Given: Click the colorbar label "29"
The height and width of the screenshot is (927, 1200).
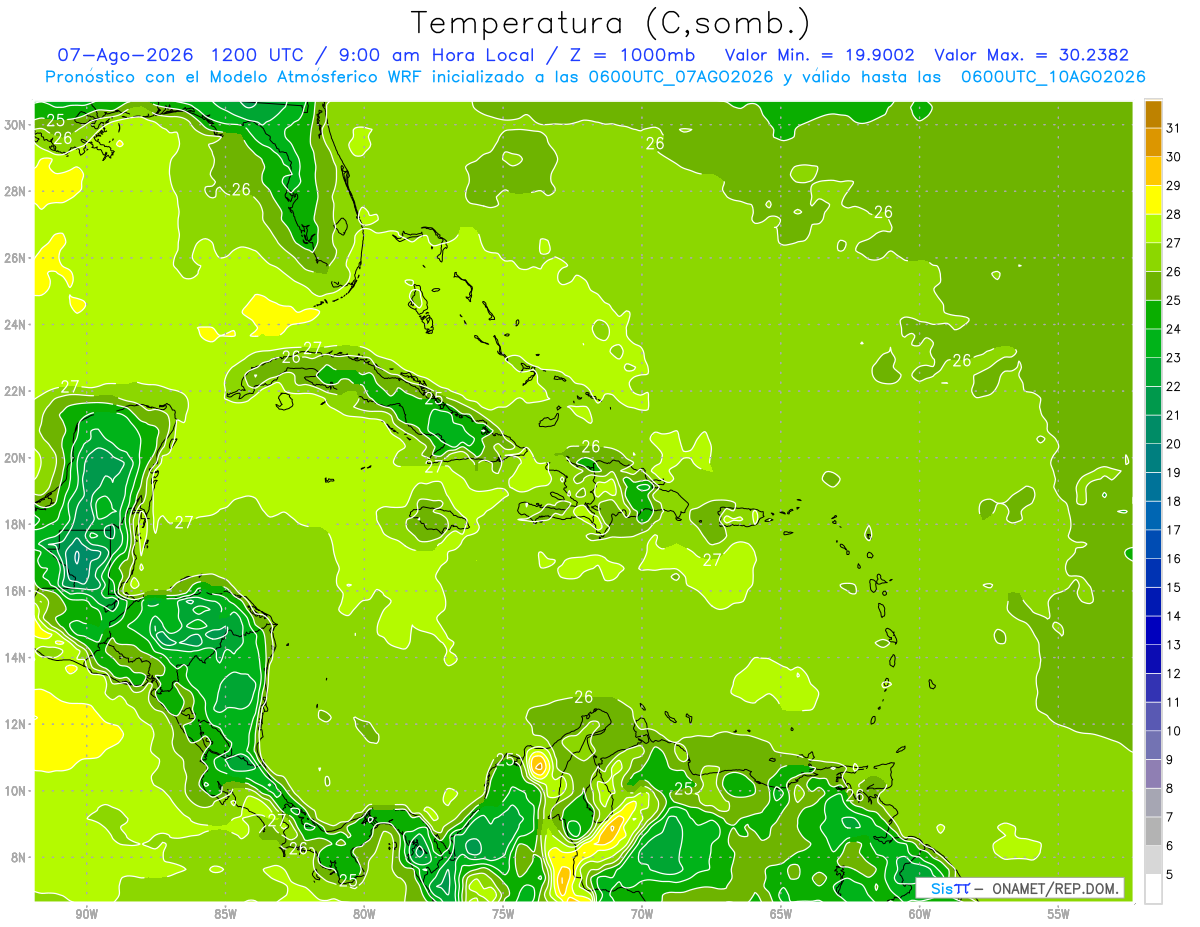Looking at the screenshot, I should [x=1174, y=184].
